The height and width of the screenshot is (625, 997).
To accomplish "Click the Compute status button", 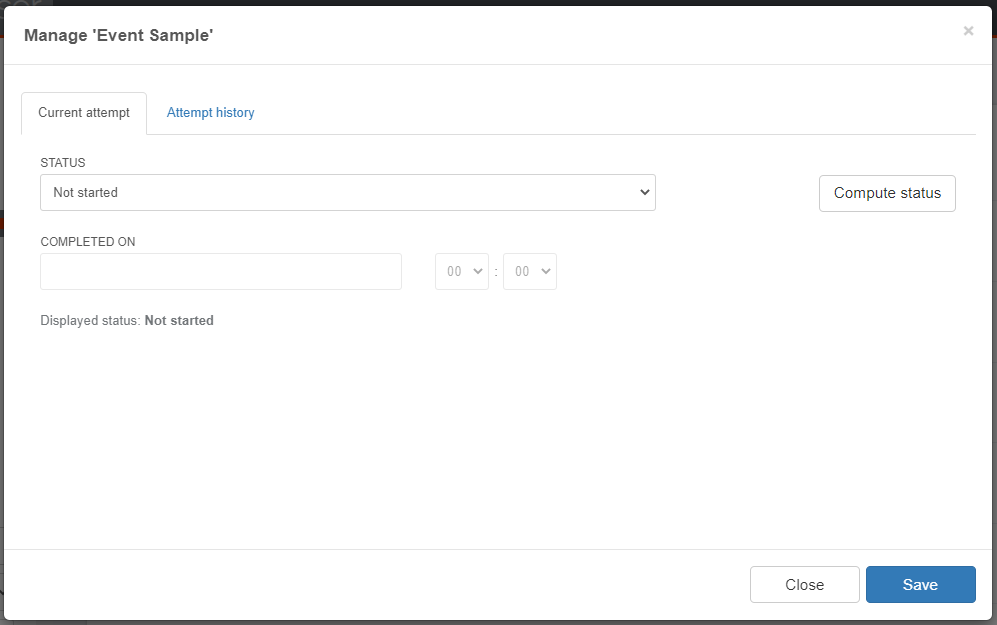I will coord(887,193).
